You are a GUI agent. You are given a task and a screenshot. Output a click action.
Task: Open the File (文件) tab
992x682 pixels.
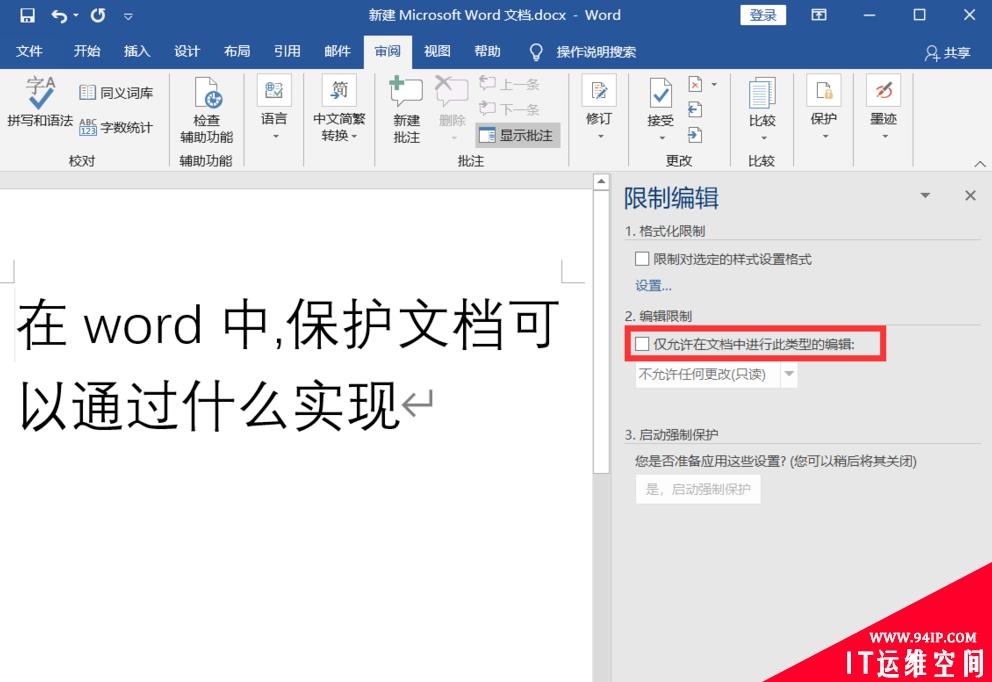click(x=29, y=51)
